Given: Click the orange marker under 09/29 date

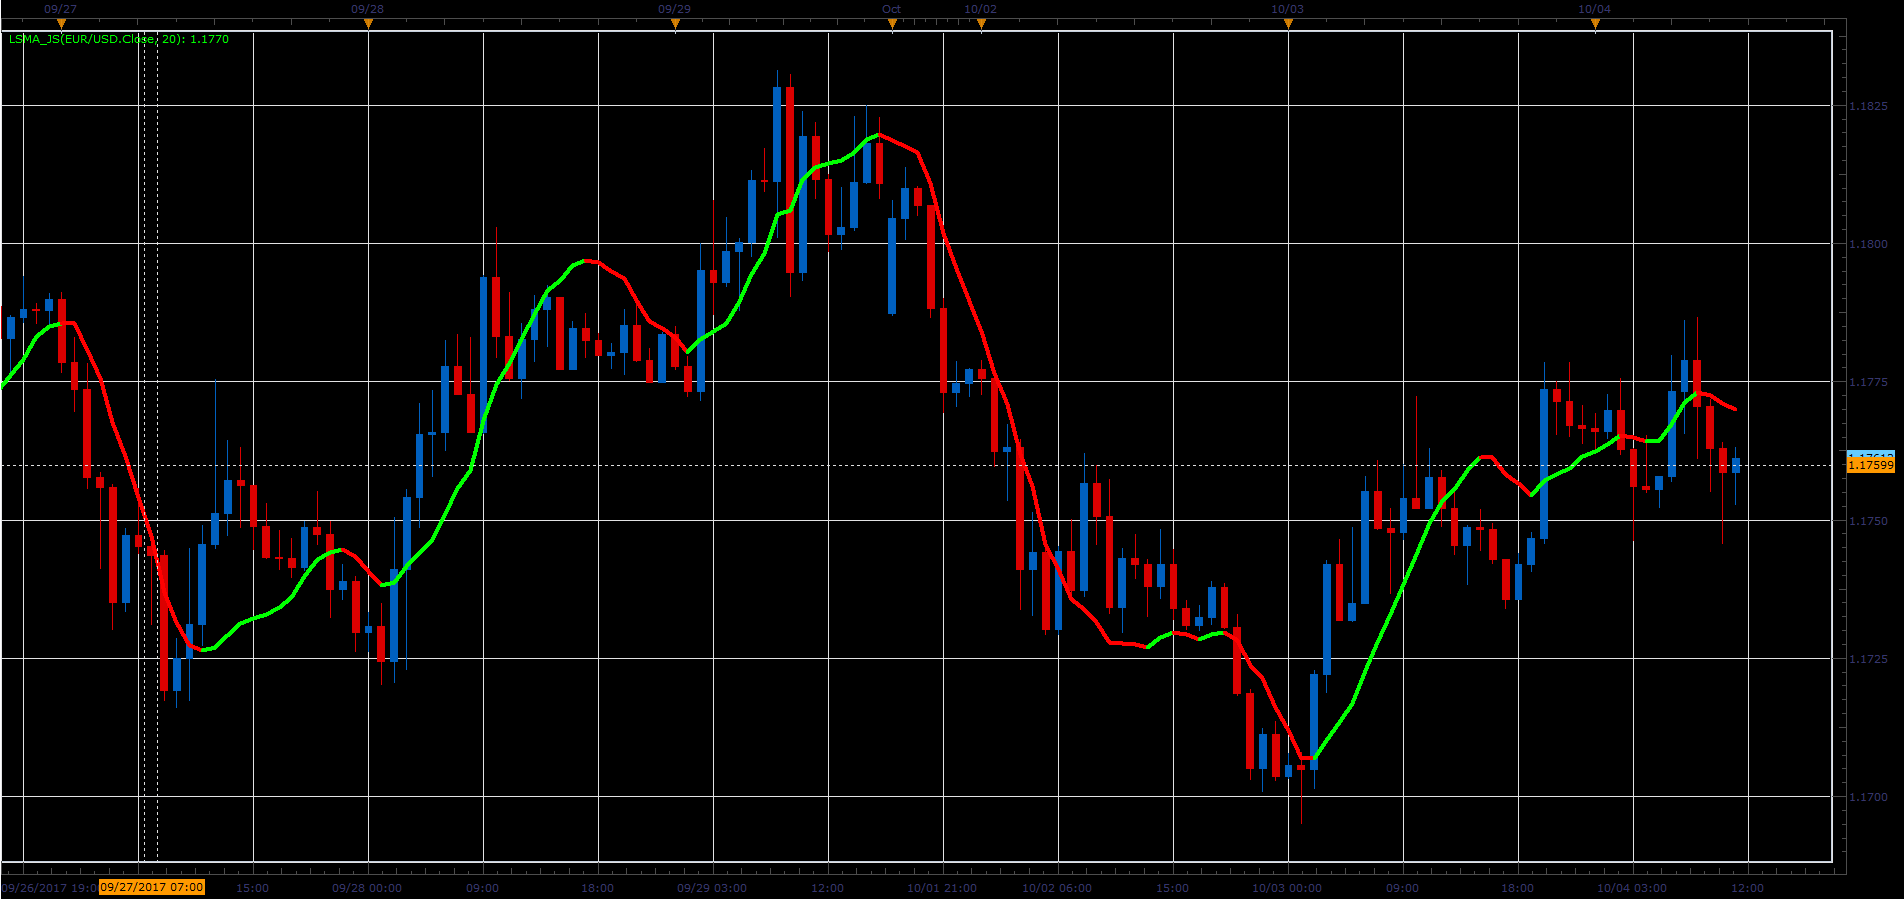Looking at the screenshot, I should click(675, 23).
